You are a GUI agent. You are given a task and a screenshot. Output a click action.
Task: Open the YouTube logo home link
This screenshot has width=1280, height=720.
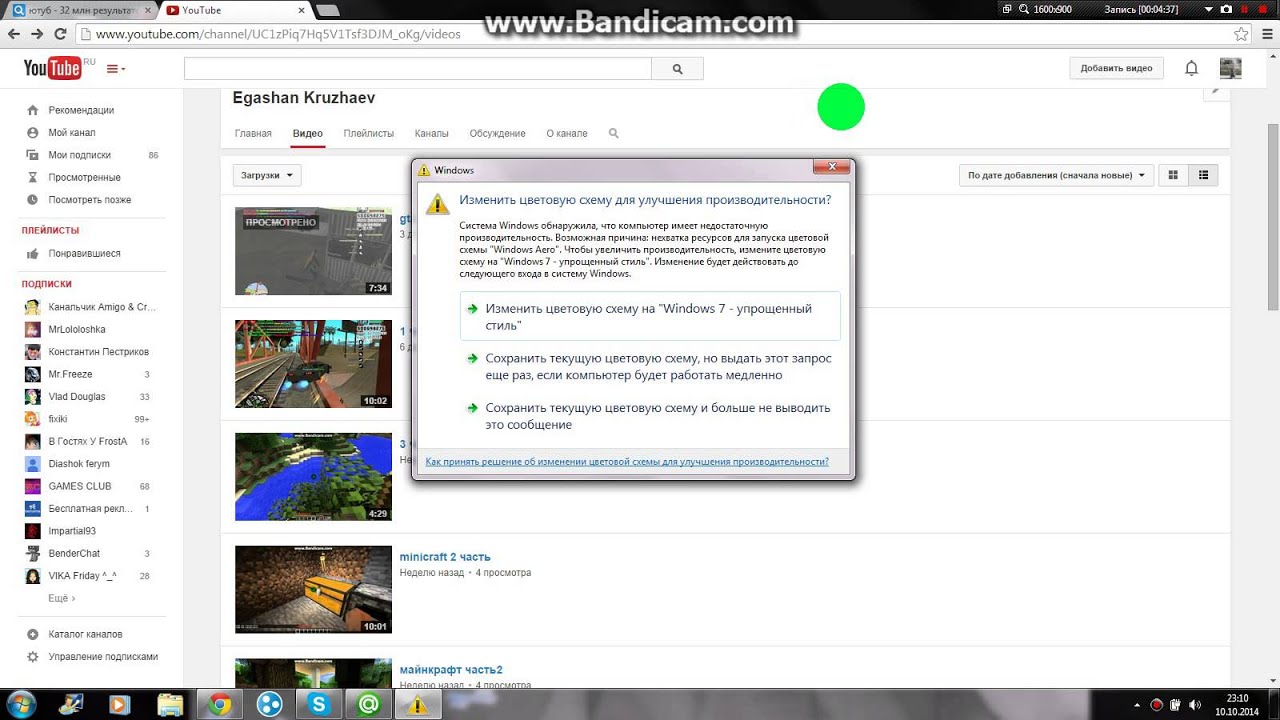click(52, 68)
